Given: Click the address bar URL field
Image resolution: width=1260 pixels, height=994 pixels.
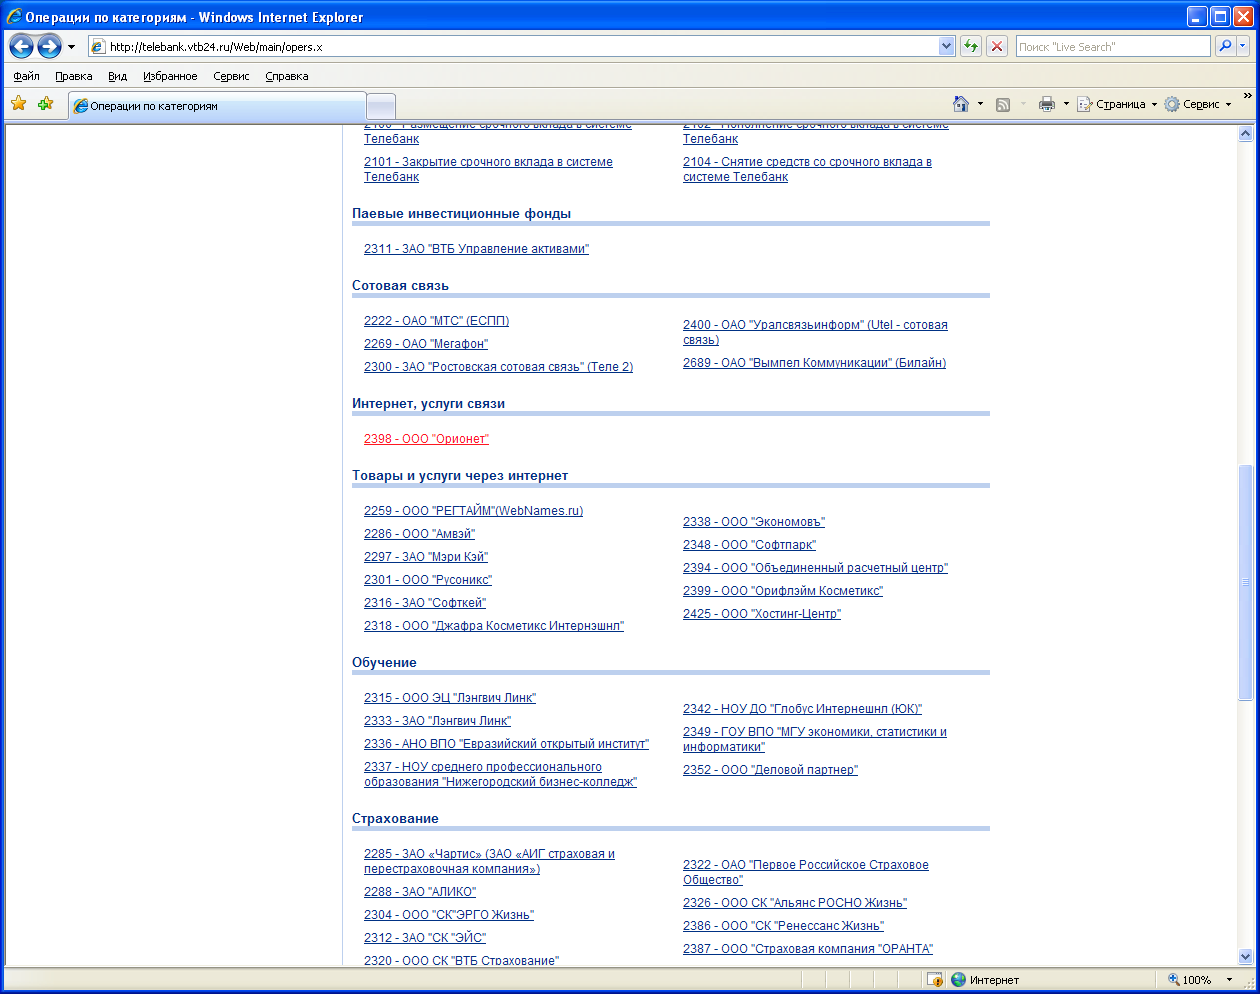Looking at the screenshot, I should [x=523, y=46].
